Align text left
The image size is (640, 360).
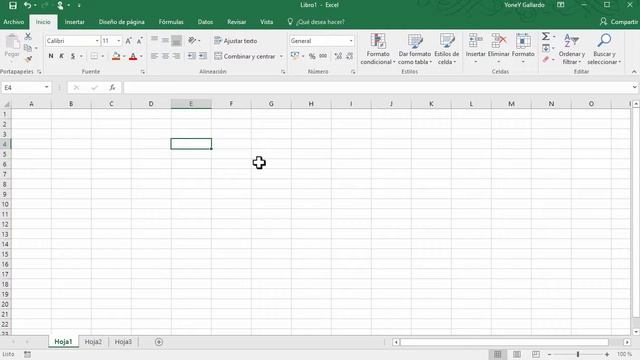pyautogui.click(x=154, y=56)
